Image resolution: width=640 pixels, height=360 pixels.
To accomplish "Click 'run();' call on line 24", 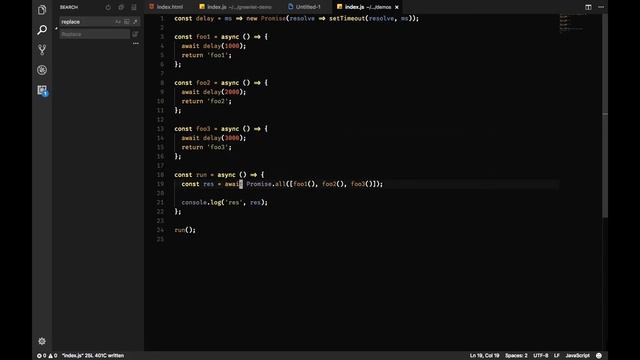I will 185,230.
